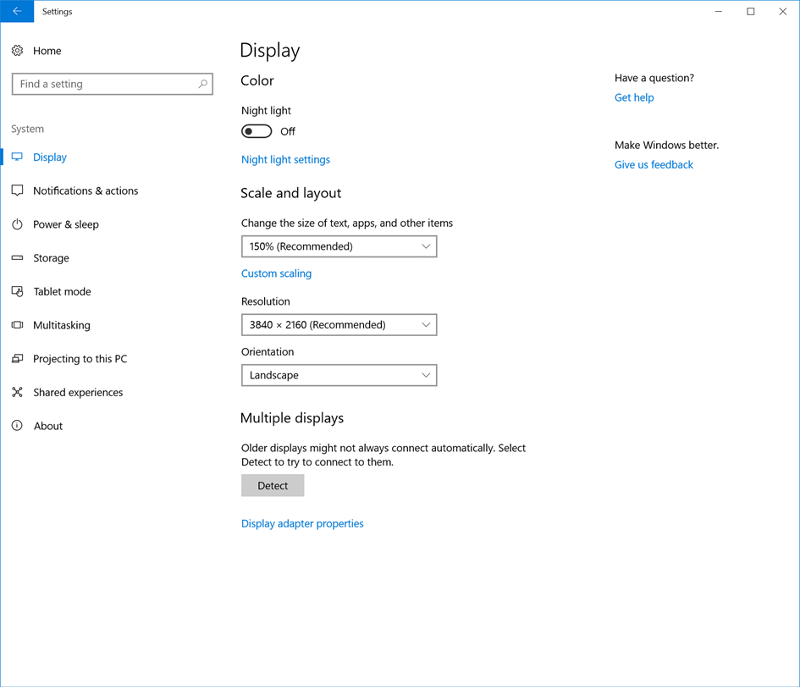
Task: Open Multitasking via its sidebar icon
Action: click(x=16, y=325)
